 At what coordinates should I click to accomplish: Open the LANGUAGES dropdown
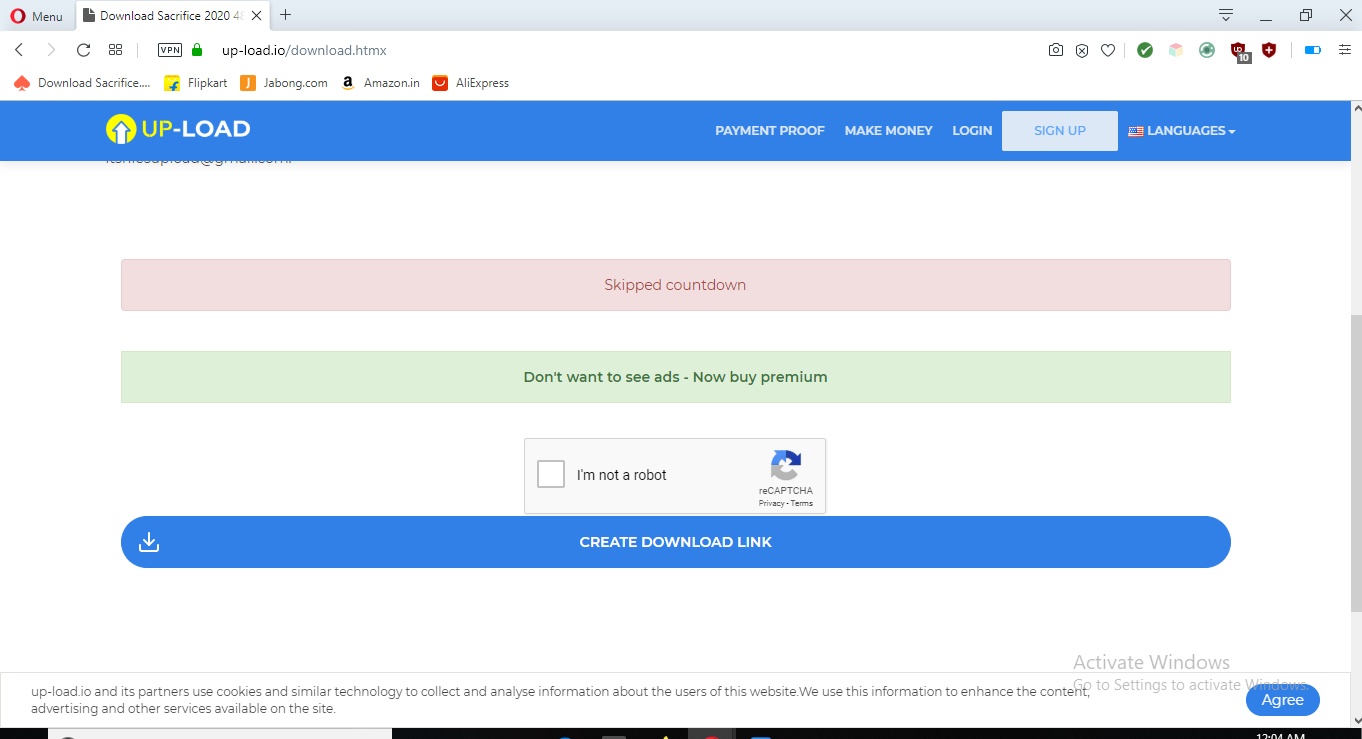point(1182,130)
